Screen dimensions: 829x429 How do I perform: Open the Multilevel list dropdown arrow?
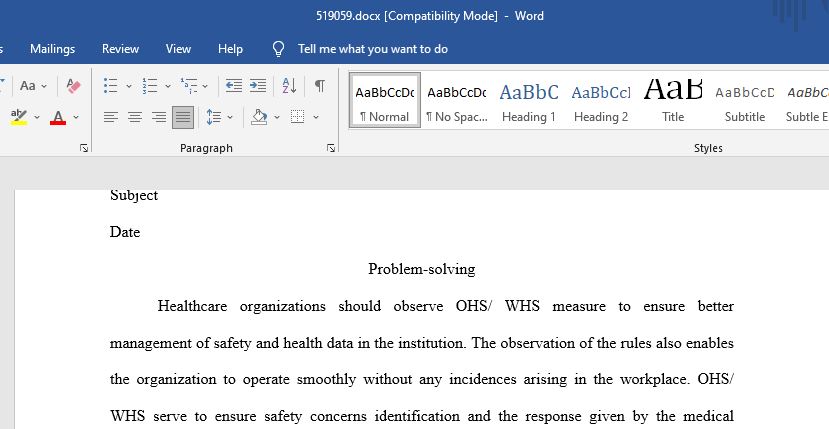[x=205, y=86]
